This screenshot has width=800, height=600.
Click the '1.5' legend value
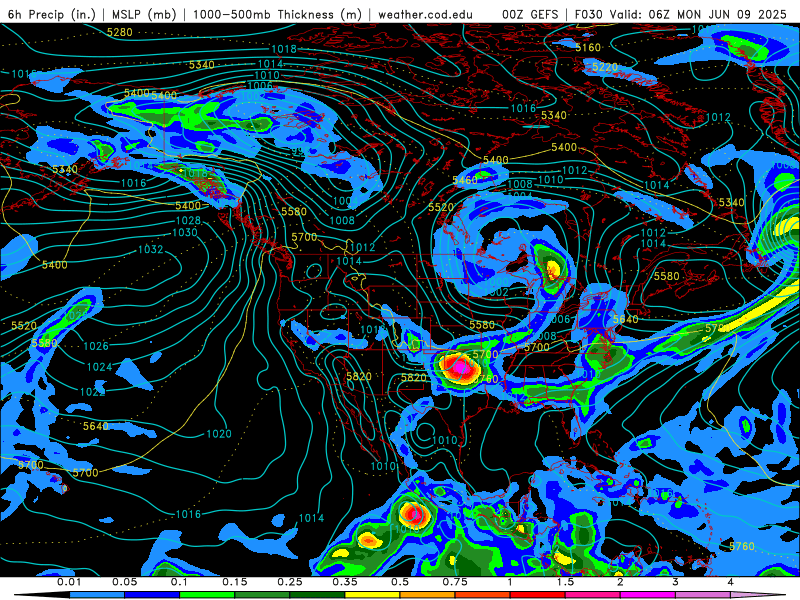point(565,582)
